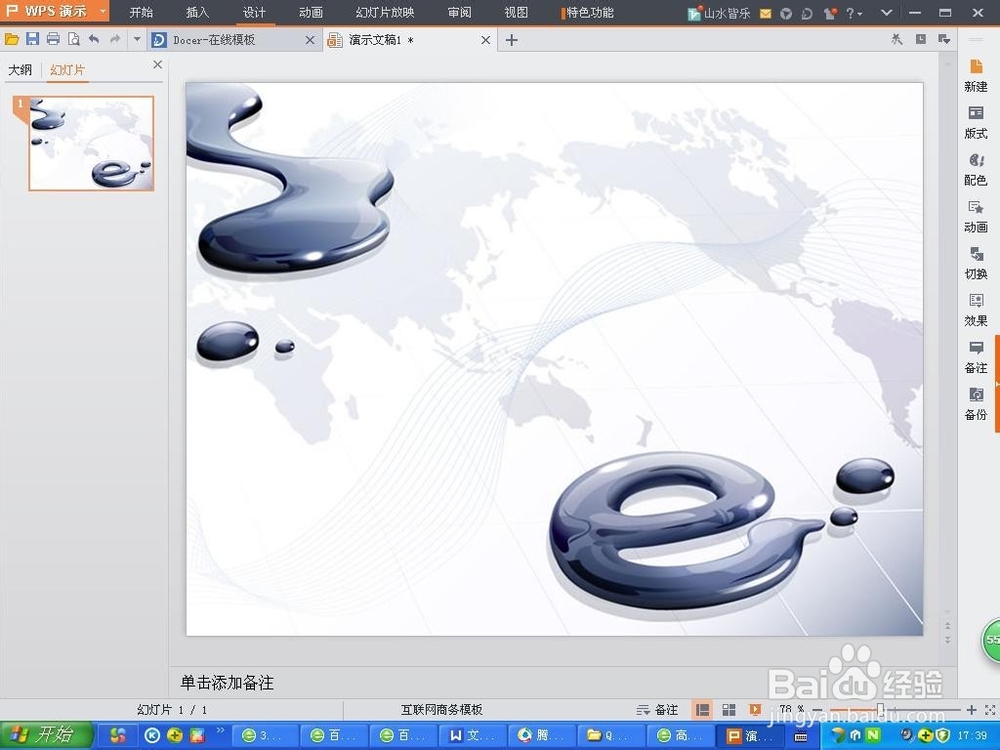The width and height of the screenshot is (1000, 750).
Task: Open the WPS 演示 application menu dropdown
Action: (103, 11)
